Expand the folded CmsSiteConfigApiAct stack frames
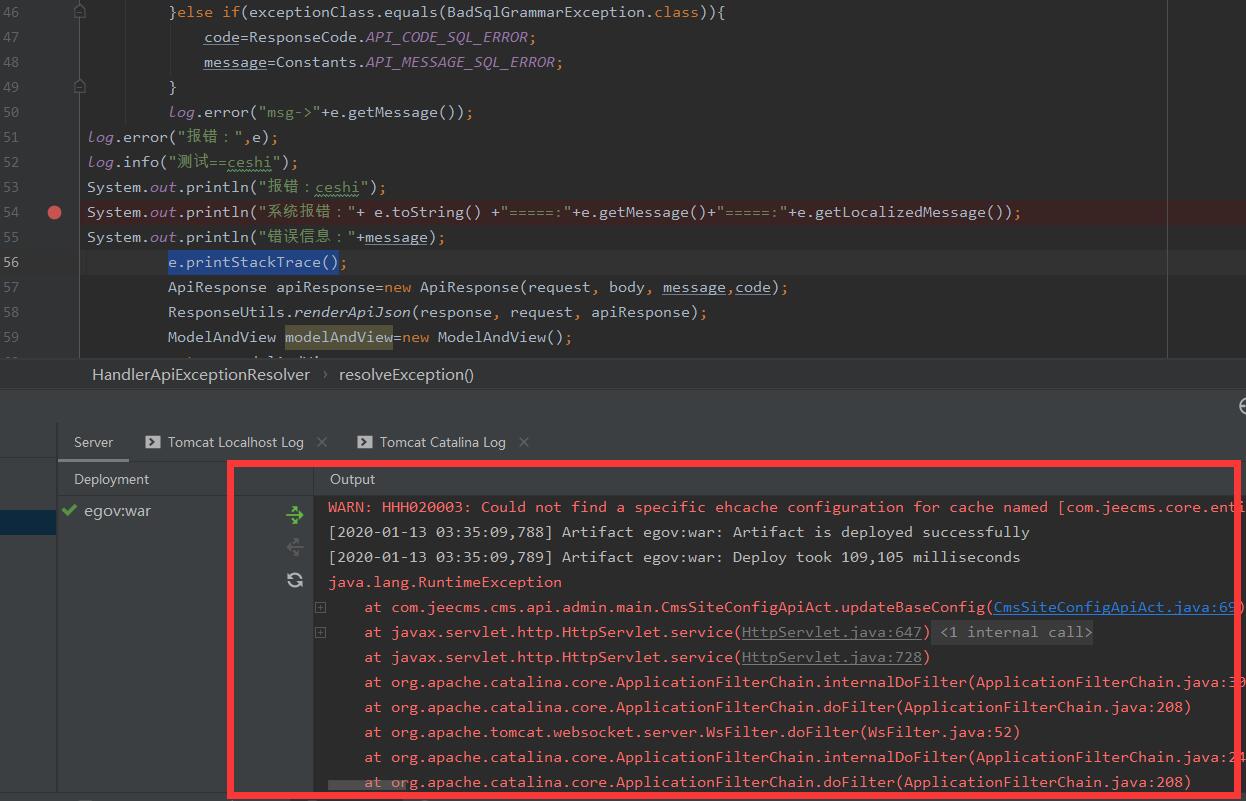 (320, 607)
